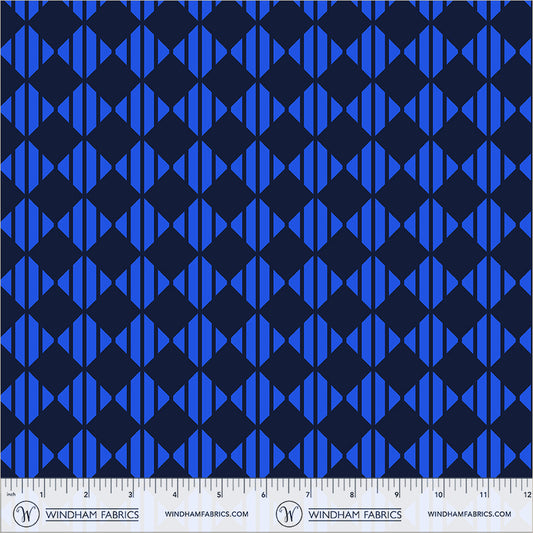This screenshot has height=533, width=533.
Task: Click the right 'WINDHAM FABRICS' brand text
Action: point(355,514)
